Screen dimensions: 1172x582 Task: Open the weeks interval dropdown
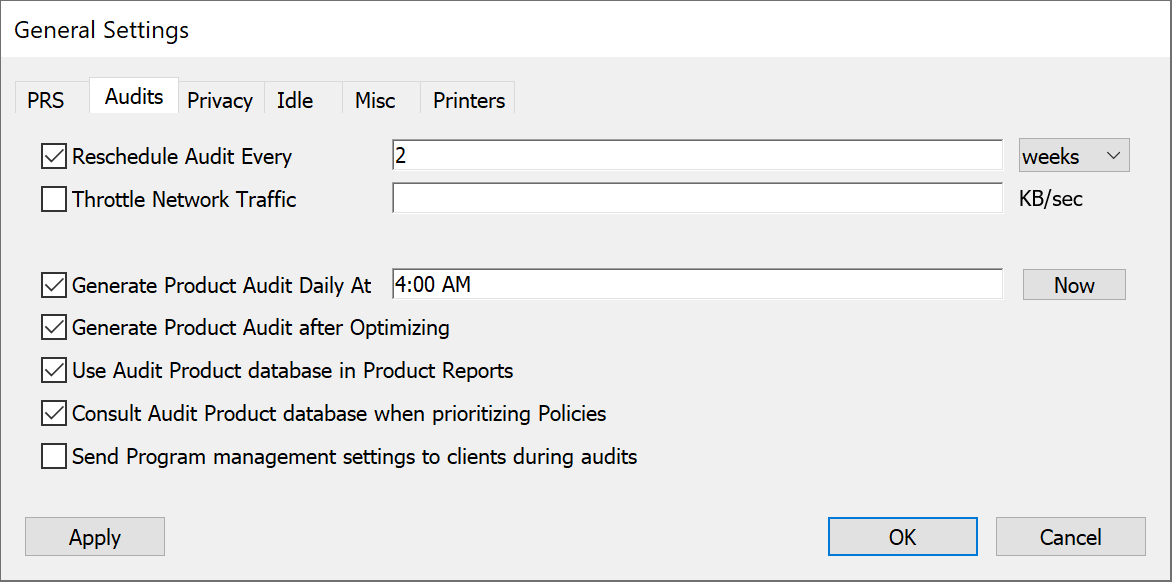pyautogui.click(x=1074, y=156)
